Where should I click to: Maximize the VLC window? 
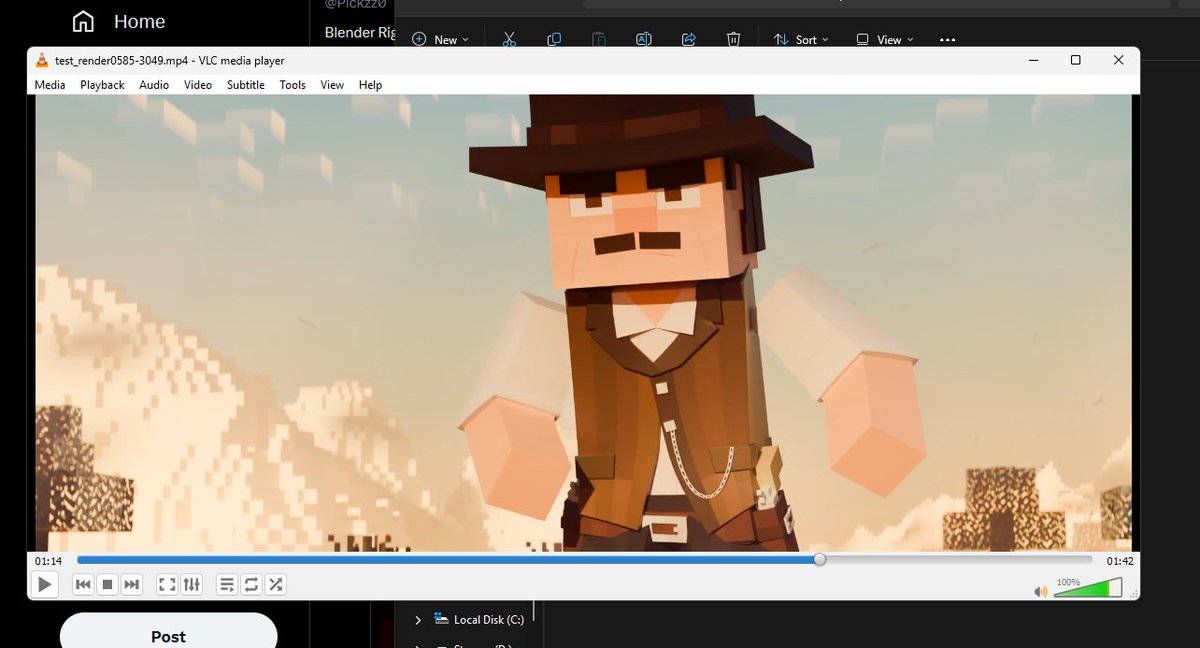[x=1076, y=60]
